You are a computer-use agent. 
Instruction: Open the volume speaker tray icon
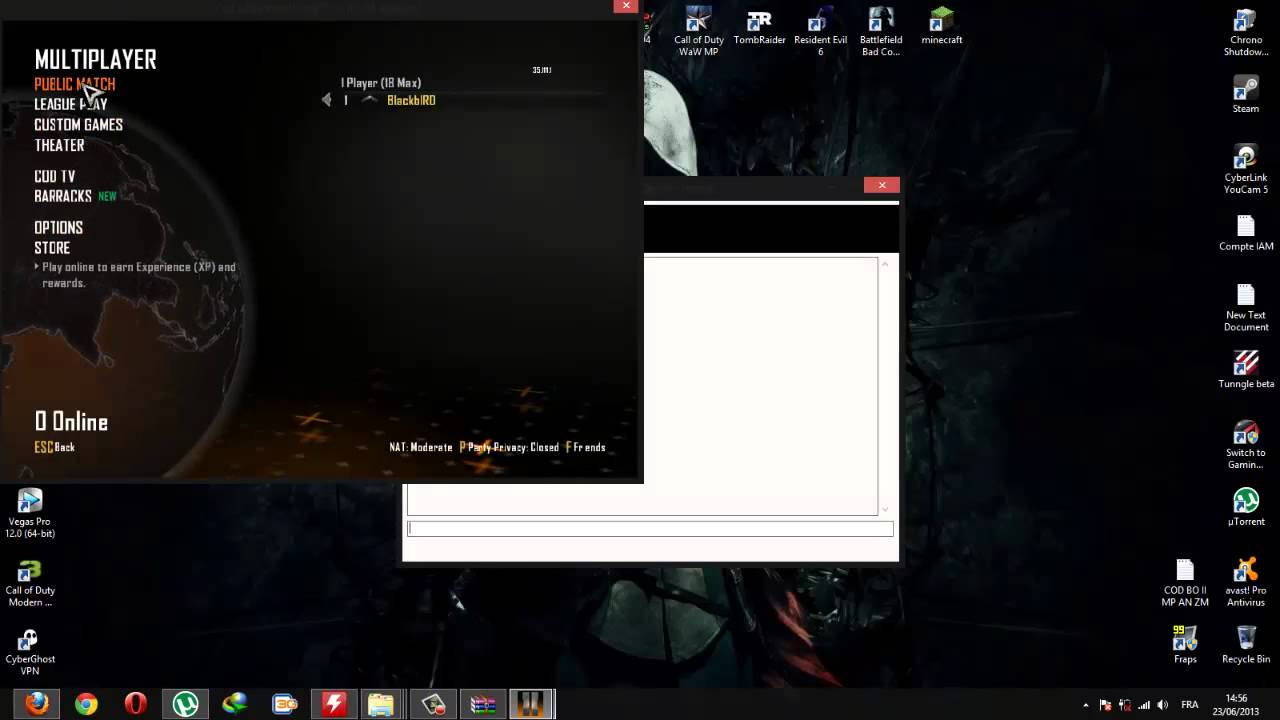click(1163, 705)
